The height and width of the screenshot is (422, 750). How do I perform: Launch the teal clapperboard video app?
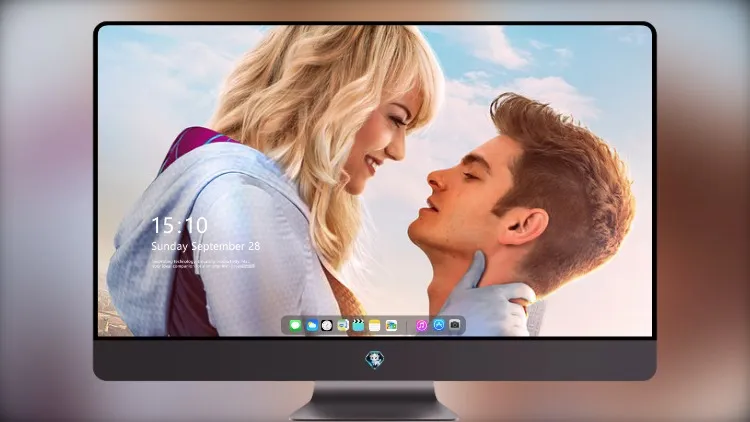click(358, 325)
